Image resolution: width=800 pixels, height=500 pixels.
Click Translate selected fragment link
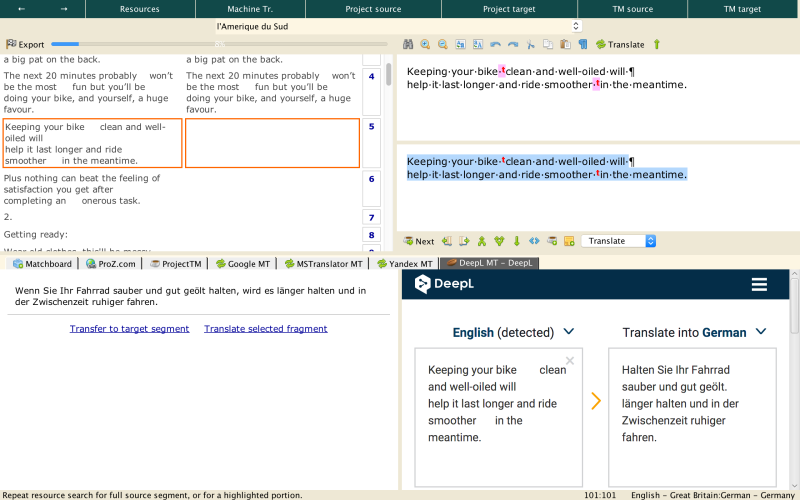pos(266,329)
